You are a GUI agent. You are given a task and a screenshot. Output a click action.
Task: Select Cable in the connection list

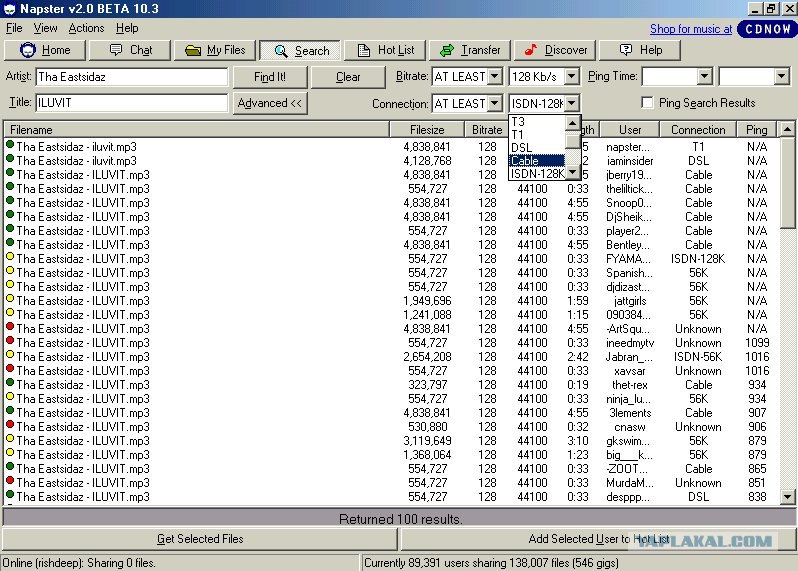pyautogui.click(x=525, y=161)
